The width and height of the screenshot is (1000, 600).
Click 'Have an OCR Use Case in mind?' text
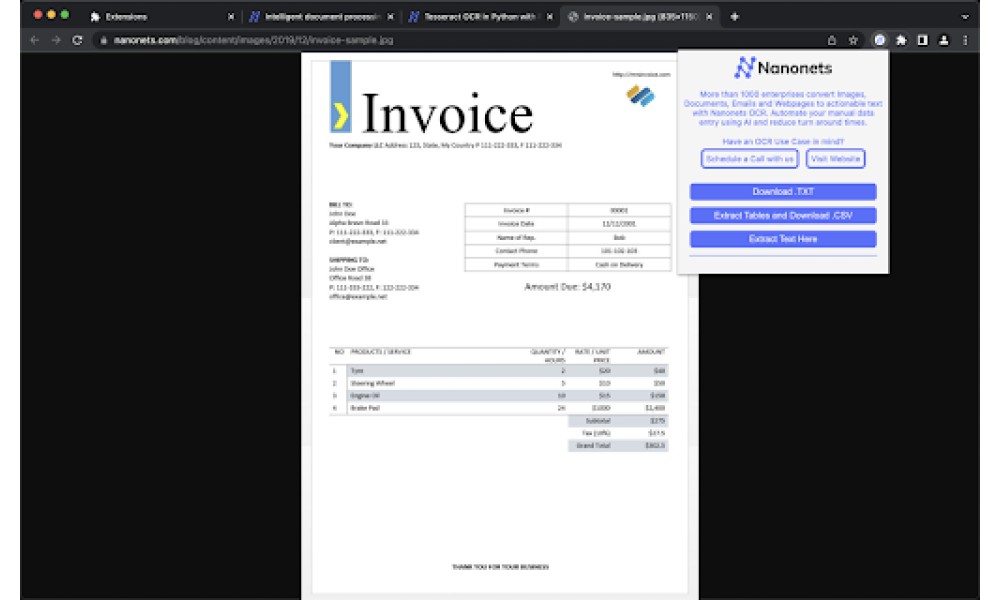(x=783, y=142)
